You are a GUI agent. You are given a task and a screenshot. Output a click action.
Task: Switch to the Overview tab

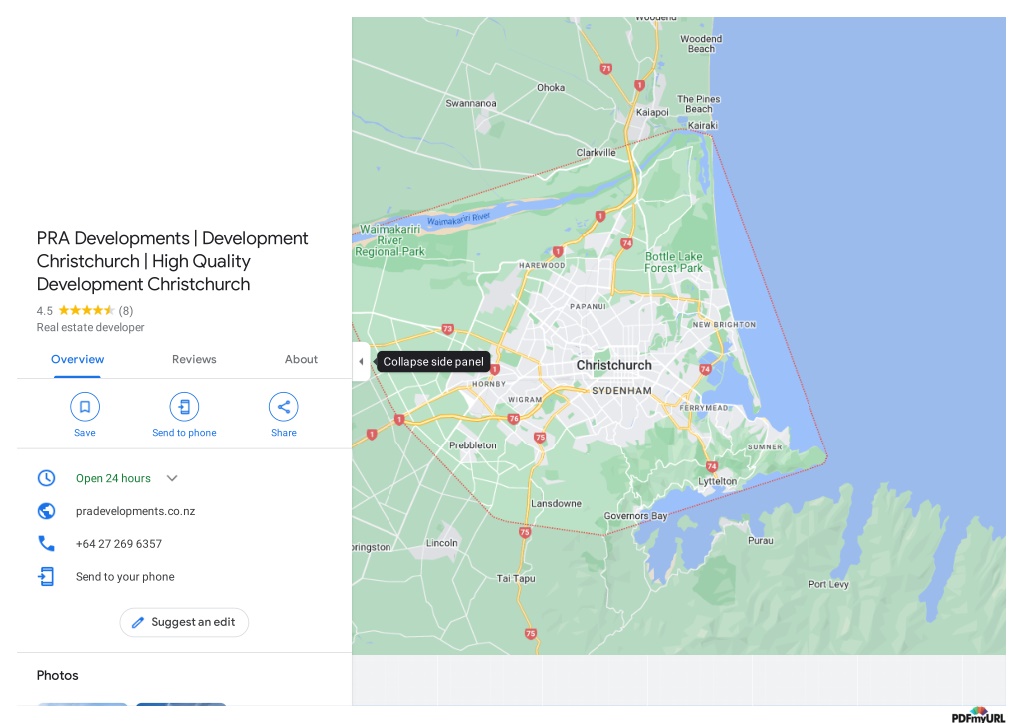(x=78, y=359)
